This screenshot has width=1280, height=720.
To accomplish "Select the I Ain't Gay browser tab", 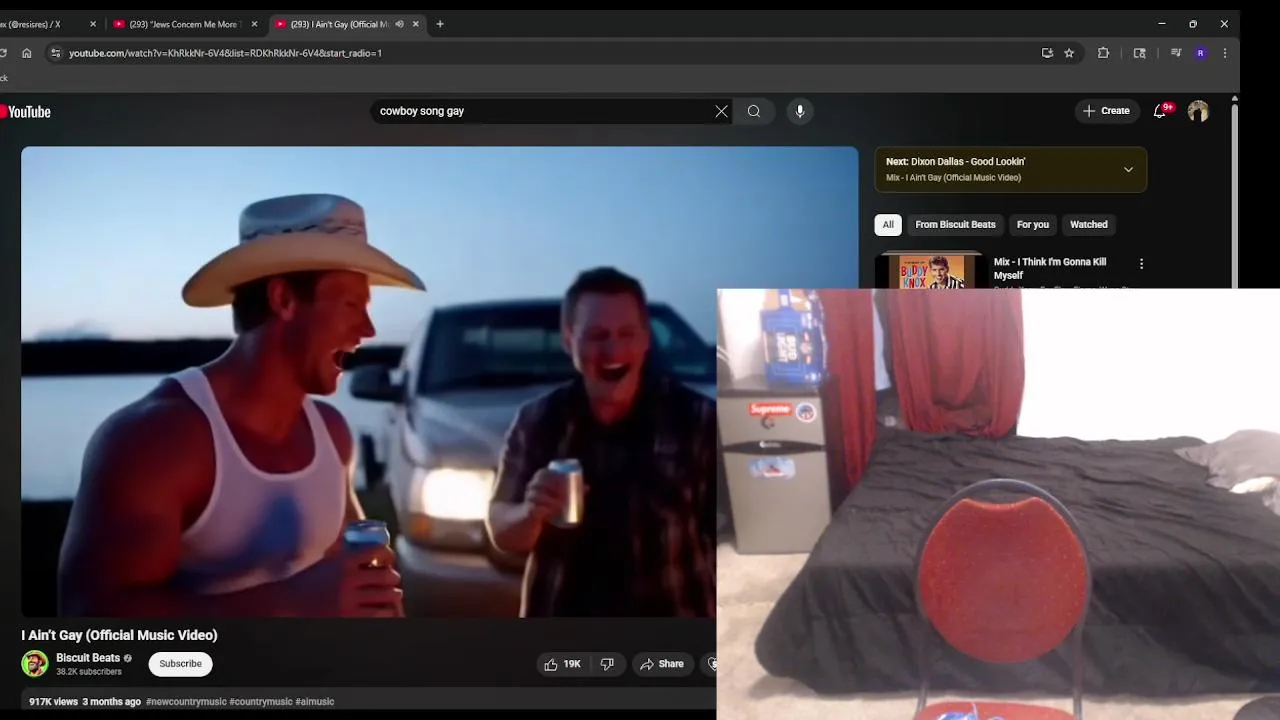I will click(346, 24).
